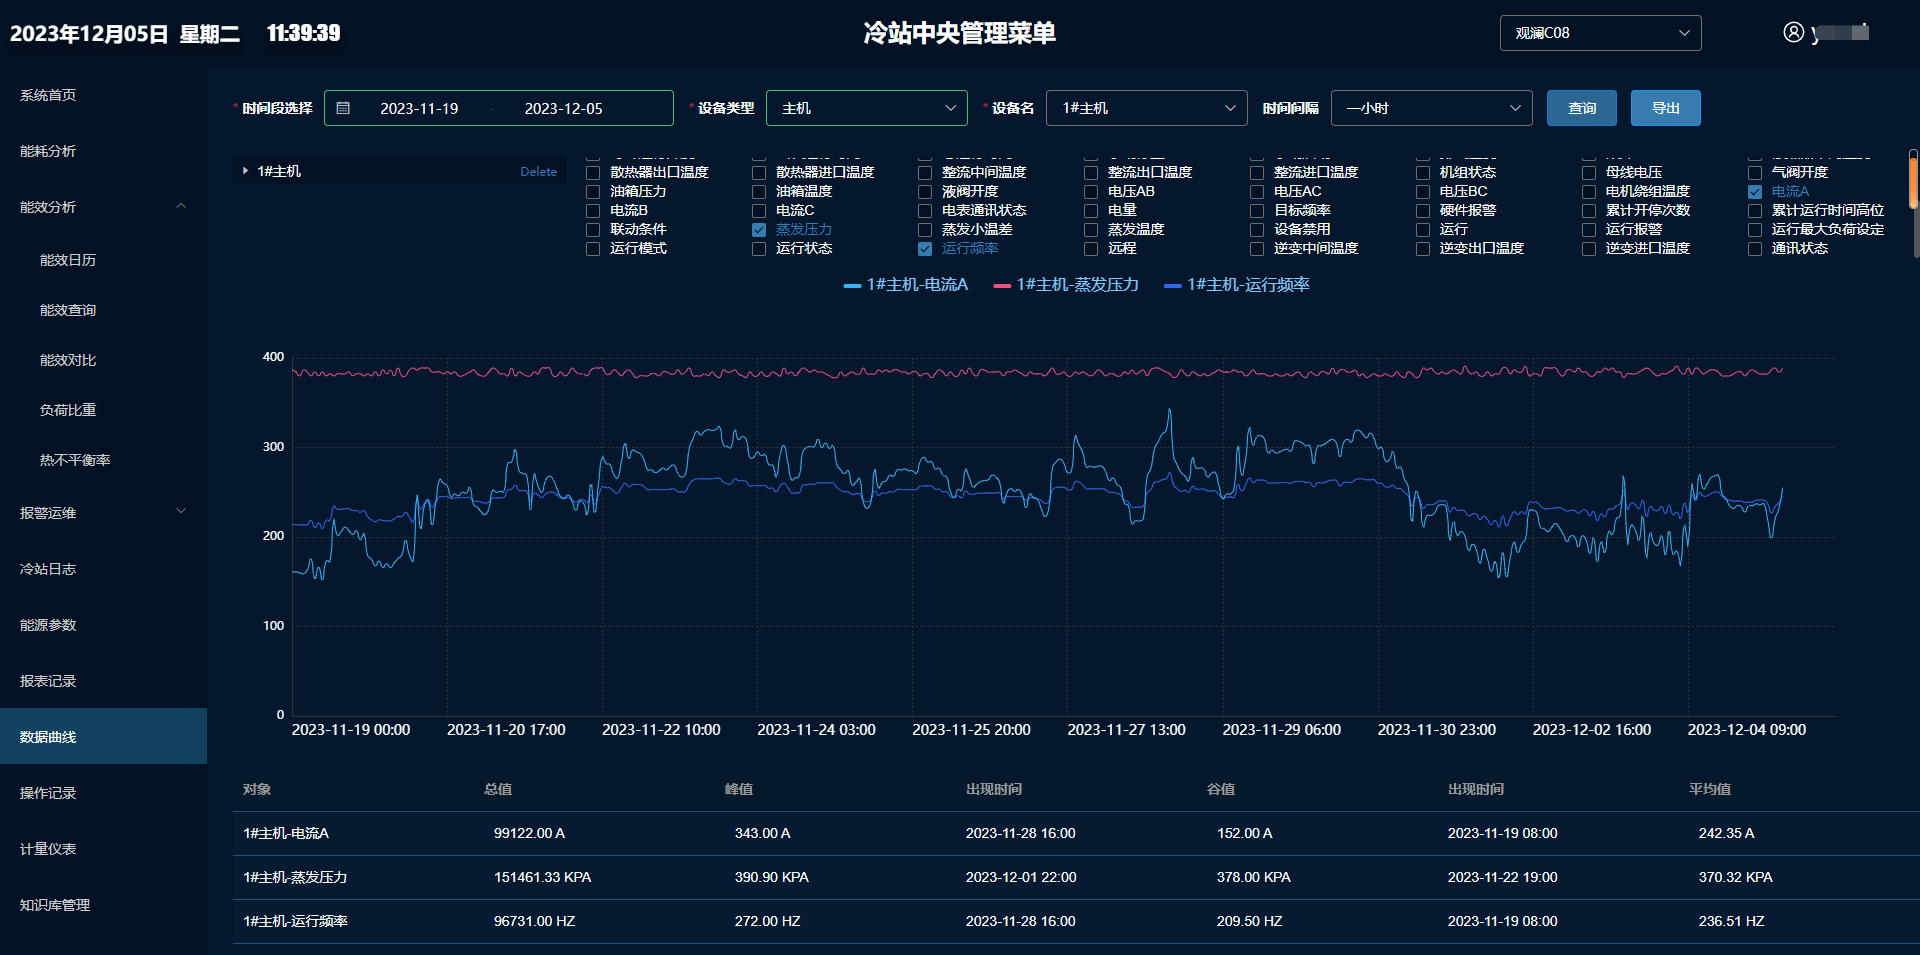Image resolution: width=1920 pixels, height=955 pixels.
Task: Click the 导出 export button
Action: coord(1665,107)
